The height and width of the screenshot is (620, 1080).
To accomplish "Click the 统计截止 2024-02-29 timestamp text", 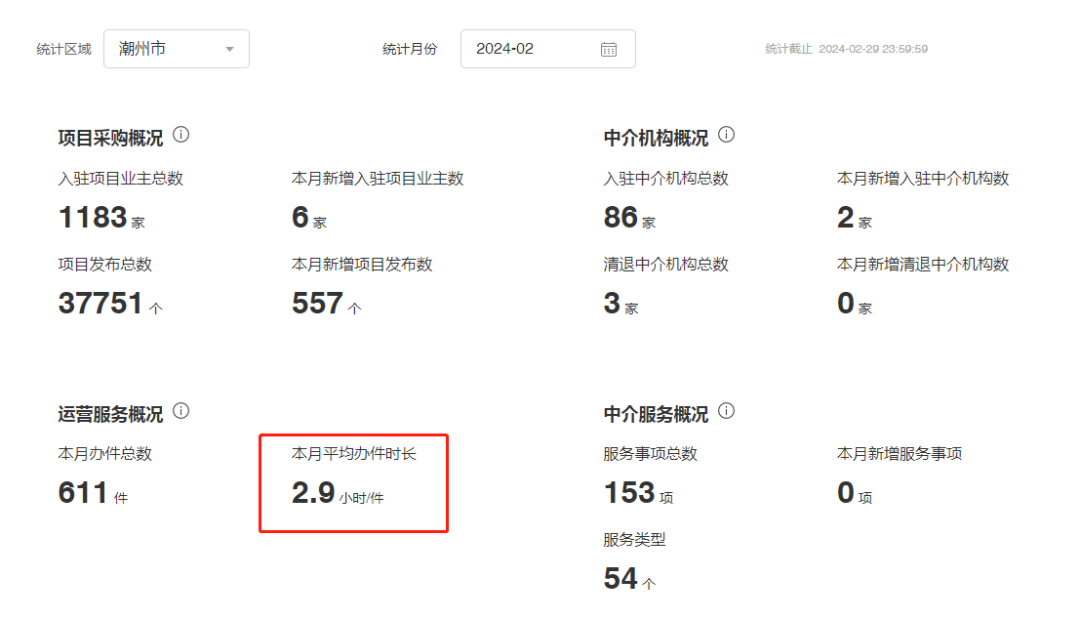I will 847,49.
